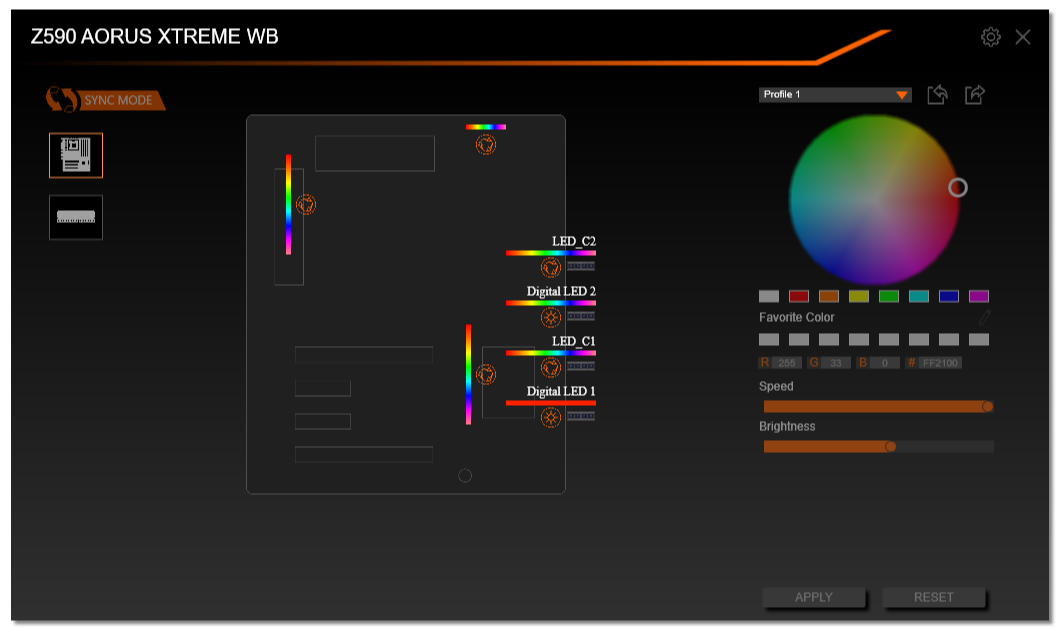1060x630 pixels.
Task: Pick a color on the color wheel
Action: [874, 199]
